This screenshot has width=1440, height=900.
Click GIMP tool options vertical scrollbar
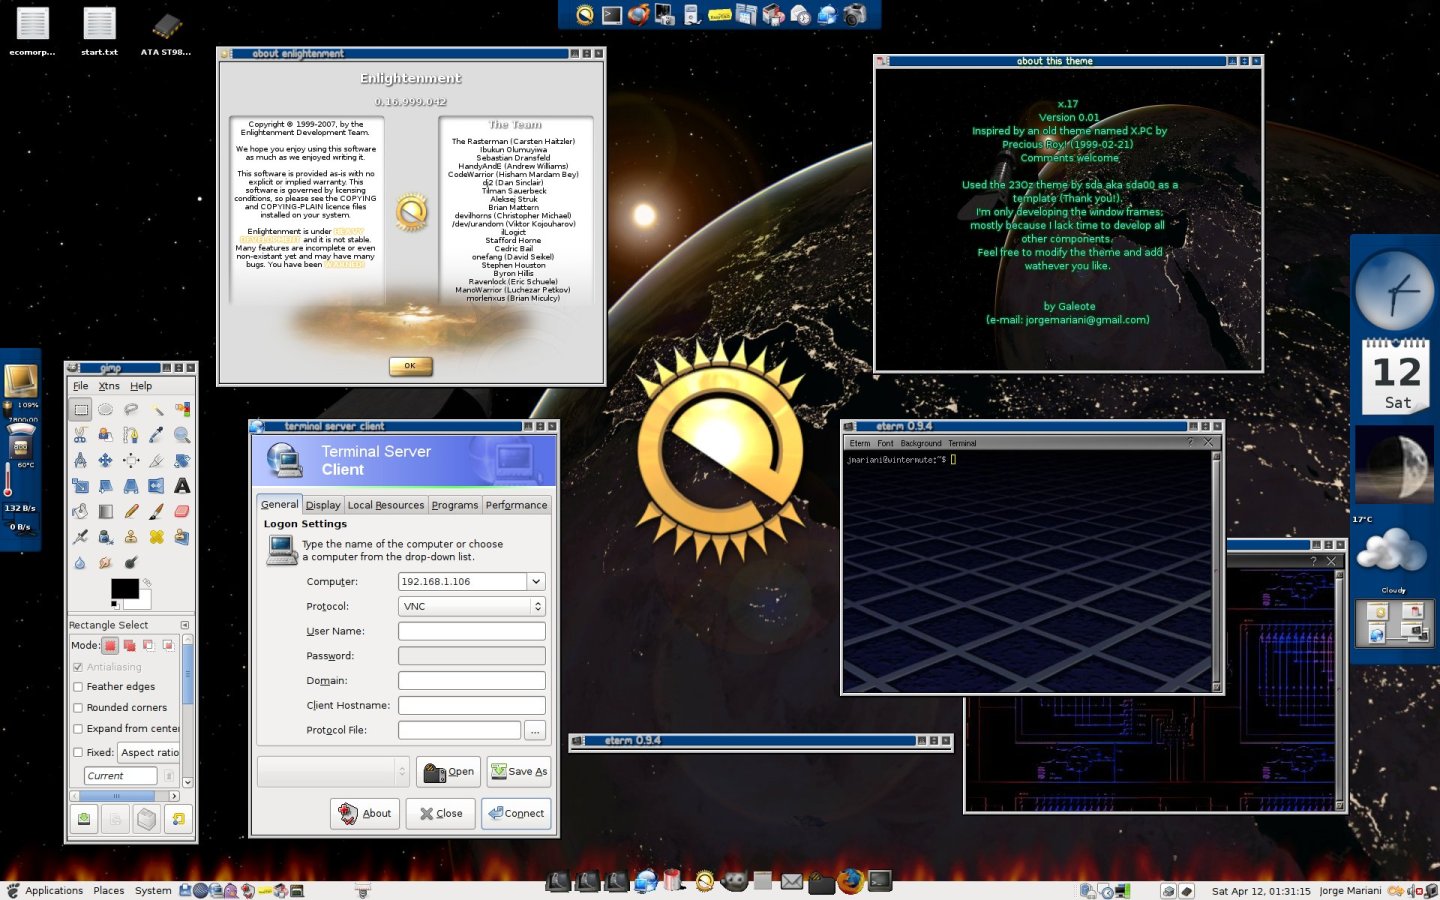click(188, 712)
